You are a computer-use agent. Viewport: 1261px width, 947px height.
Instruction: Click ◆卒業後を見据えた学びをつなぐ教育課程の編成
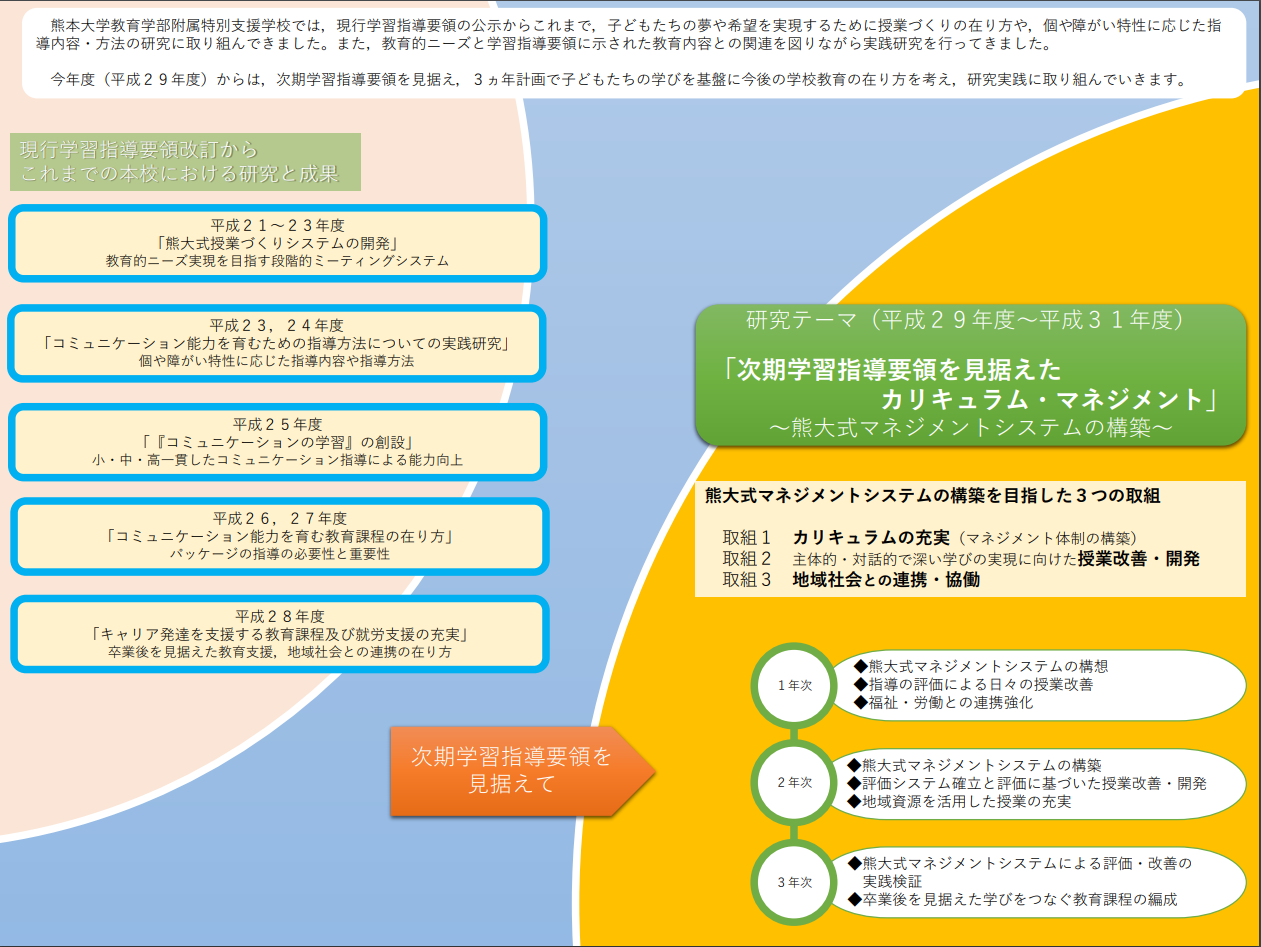click(x=1012, y=900)
